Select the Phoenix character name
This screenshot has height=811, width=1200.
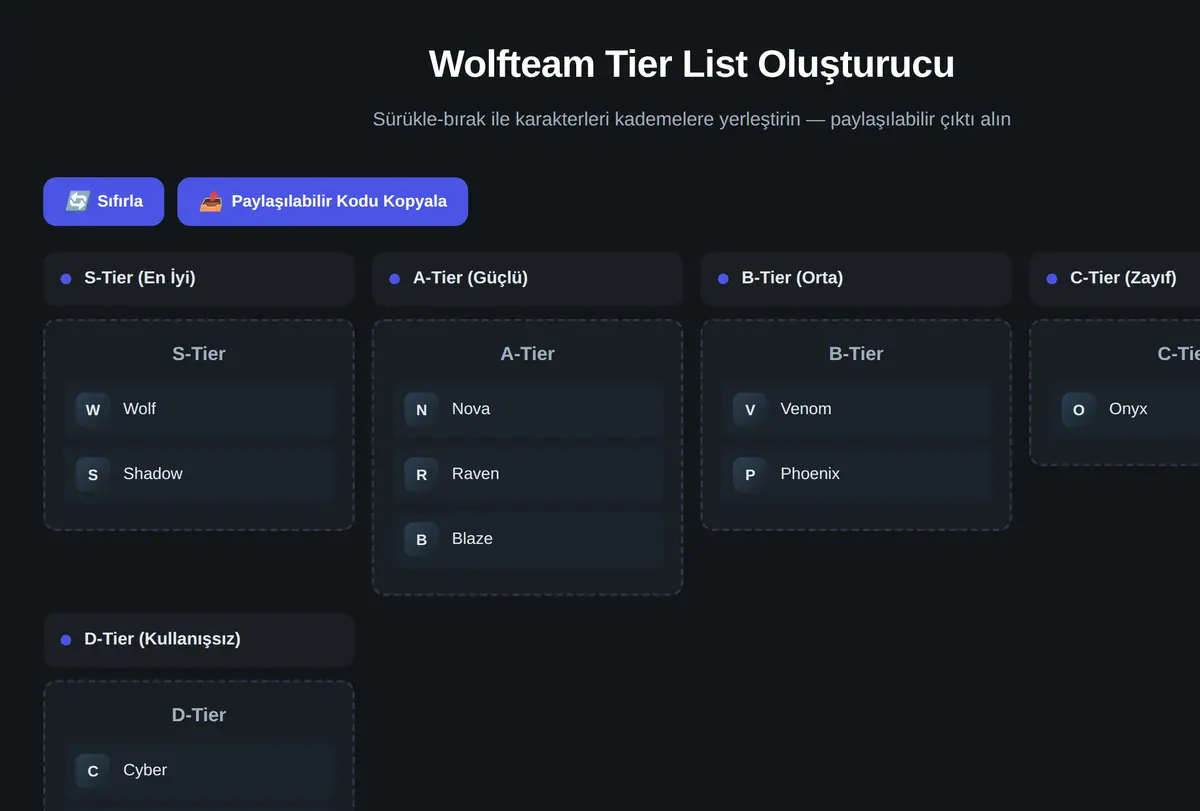(x=810, y=474)
